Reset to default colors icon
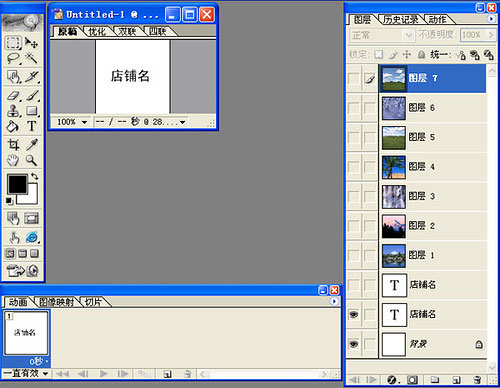This screenshot has width=500, height=388. point(9,201)
